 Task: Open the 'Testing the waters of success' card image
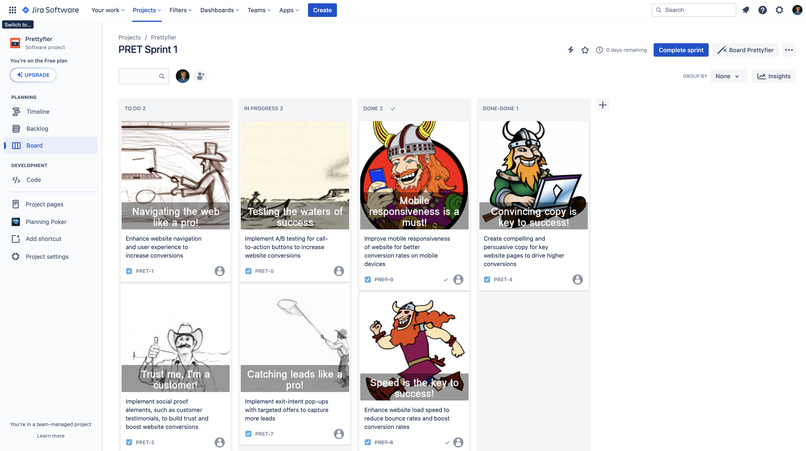coord(295,175)
